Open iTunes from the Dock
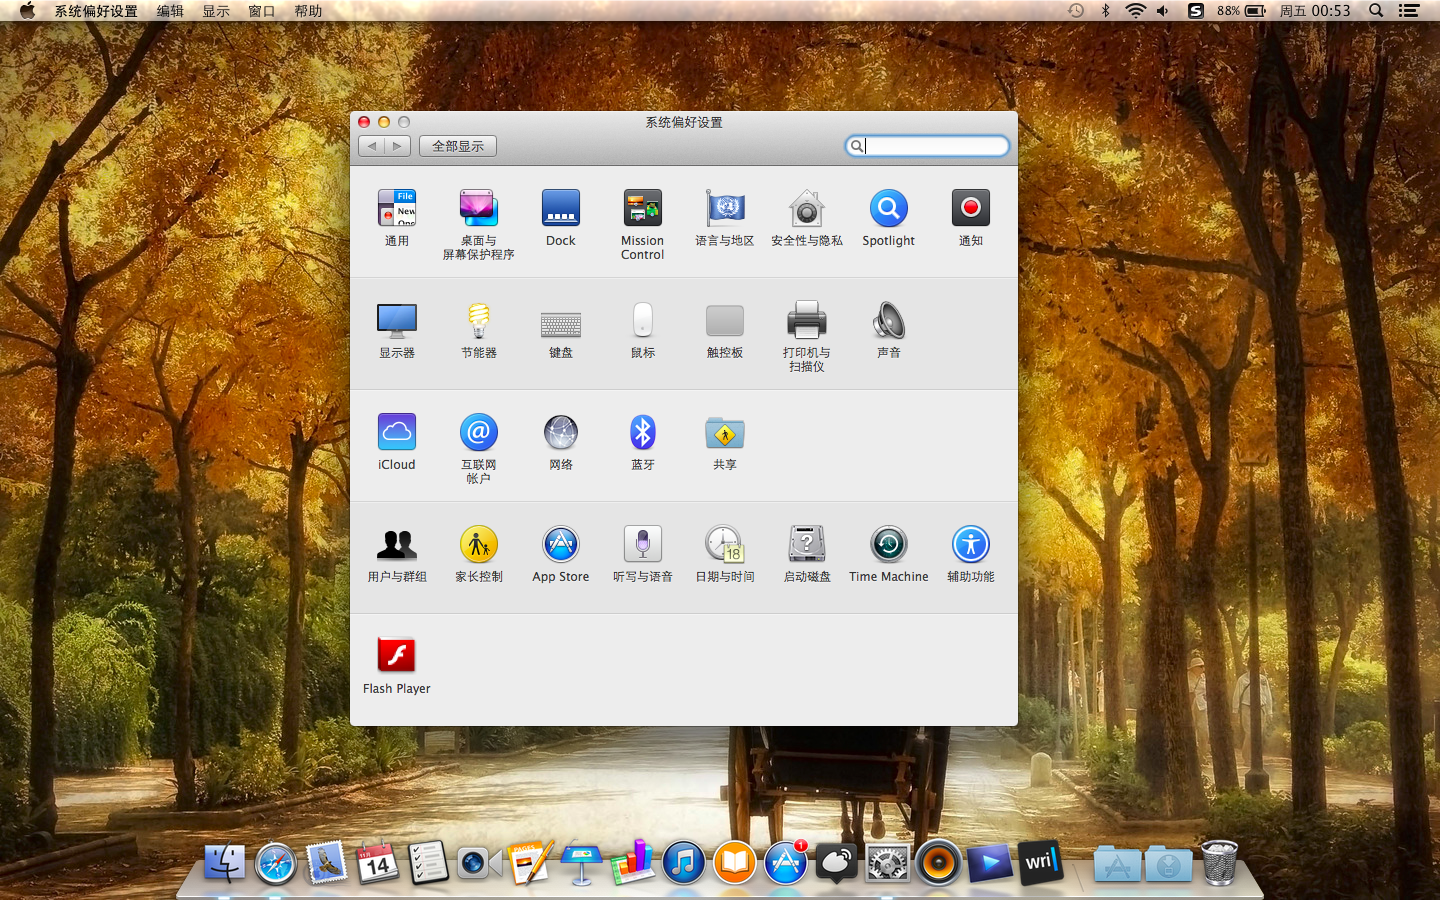The width and height of the screenshot is (1440, 900). point(683,862)
